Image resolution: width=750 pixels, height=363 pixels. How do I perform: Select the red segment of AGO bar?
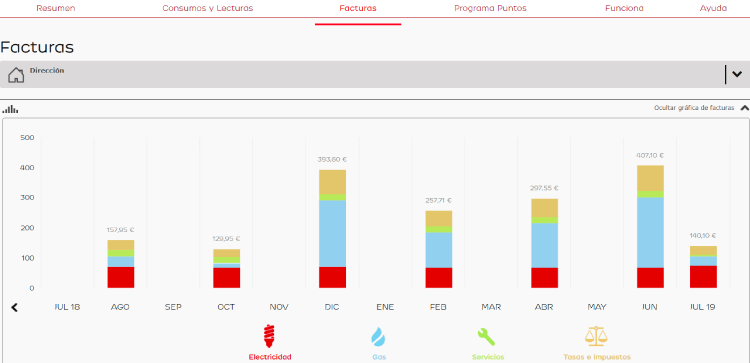pyautogui.click(x=121, y=277)
